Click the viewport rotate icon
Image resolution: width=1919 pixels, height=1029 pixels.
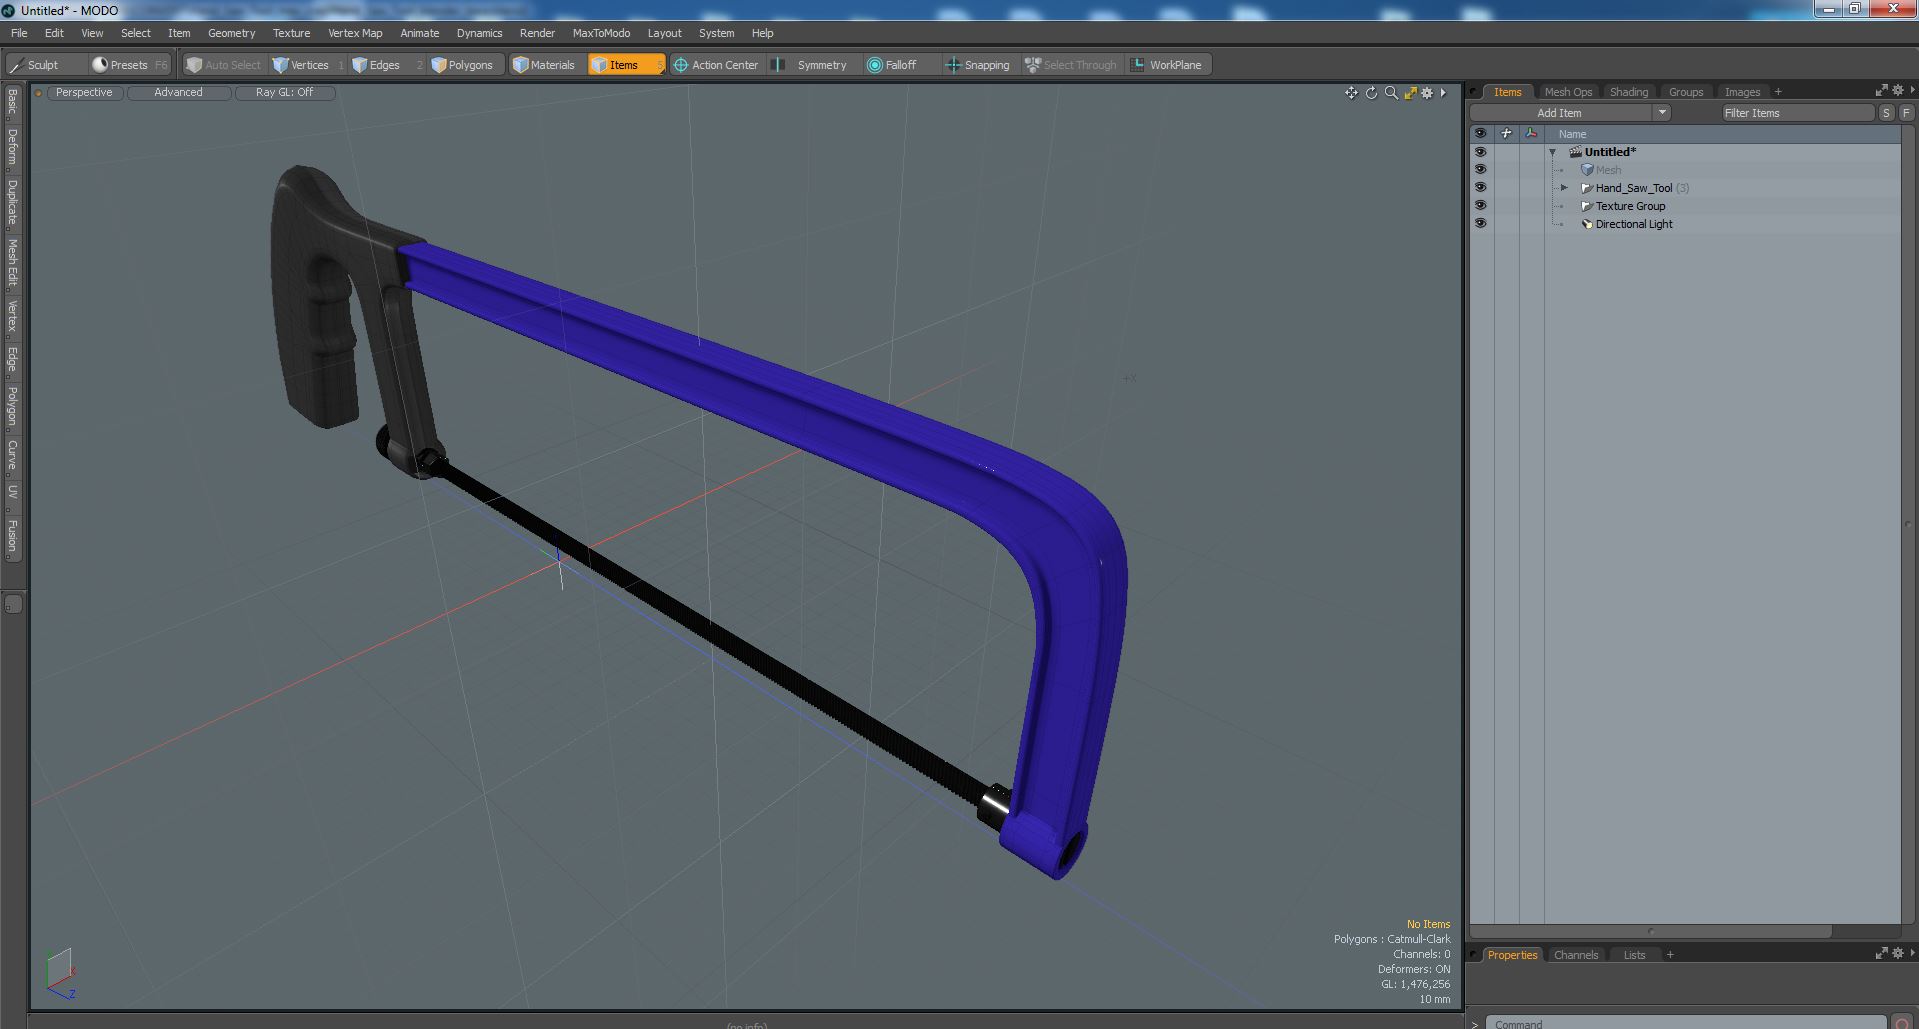point(1372,93)
